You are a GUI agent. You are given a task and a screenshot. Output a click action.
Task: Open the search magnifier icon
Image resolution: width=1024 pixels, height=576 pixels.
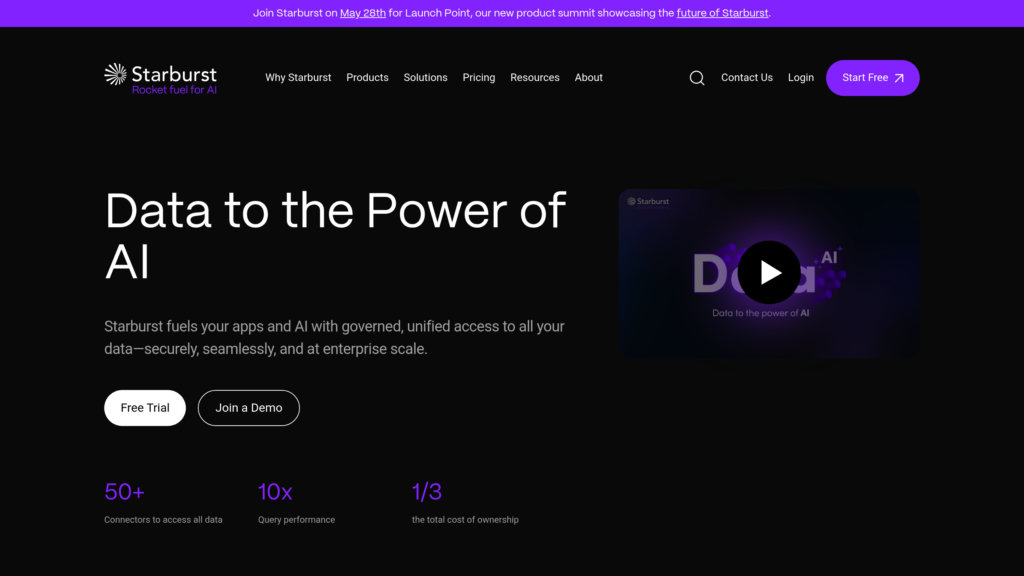click(697, 78)
